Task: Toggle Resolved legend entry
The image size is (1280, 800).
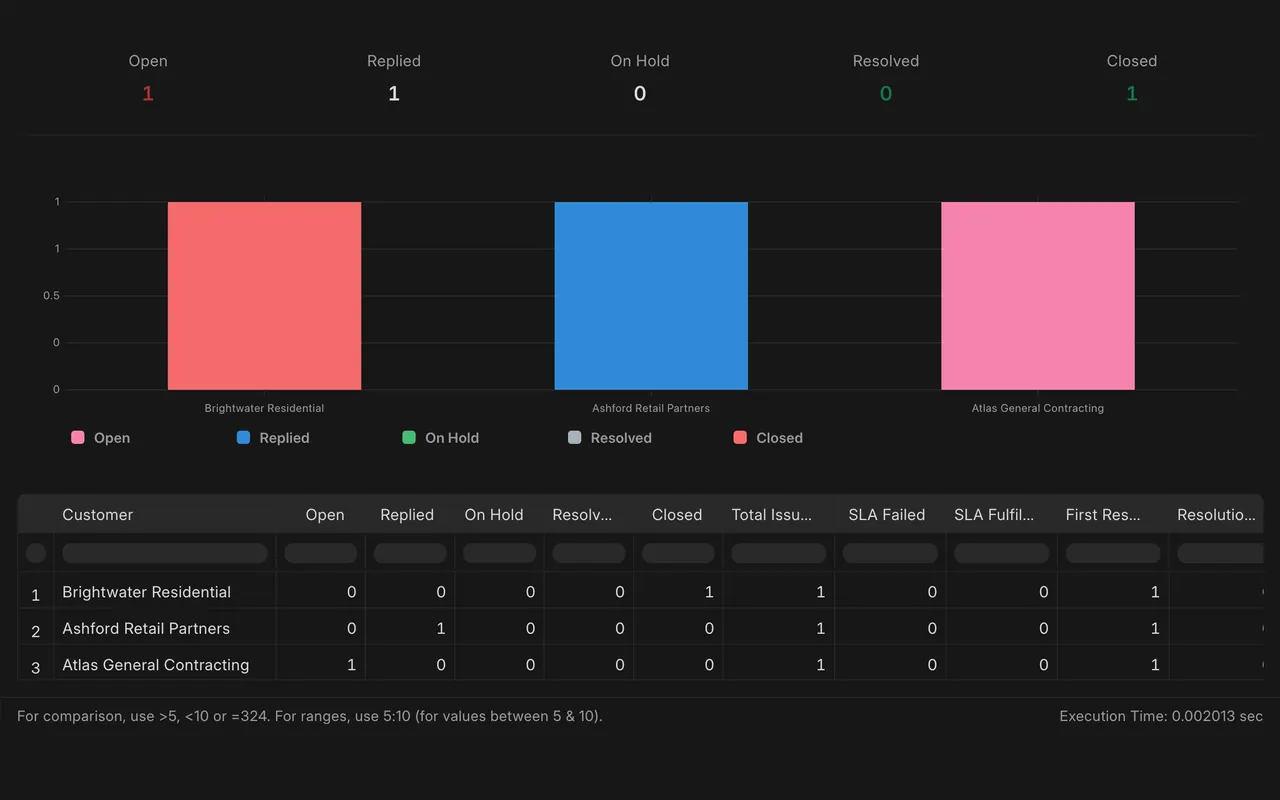Action: (609, 438)
